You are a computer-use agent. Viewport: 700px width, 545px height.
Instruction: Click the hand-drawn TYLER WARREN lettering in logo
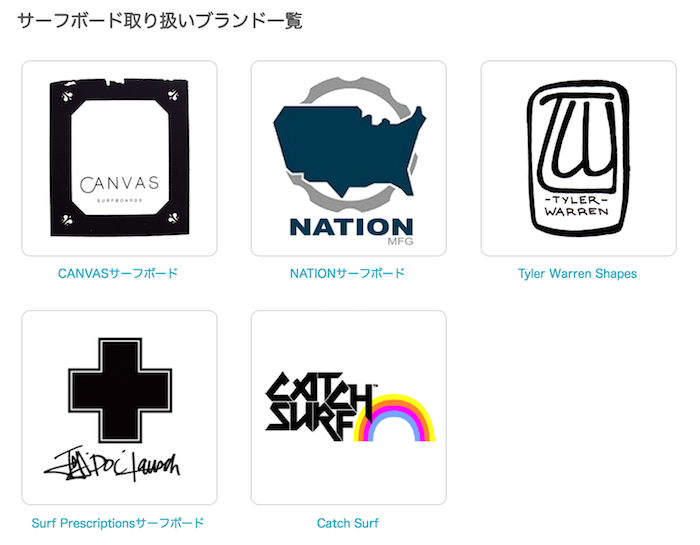pos(576,206)
